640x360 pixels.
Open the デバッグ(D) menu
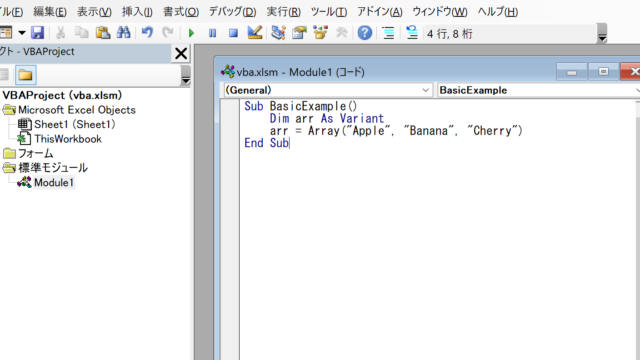[x=232, y=12]
